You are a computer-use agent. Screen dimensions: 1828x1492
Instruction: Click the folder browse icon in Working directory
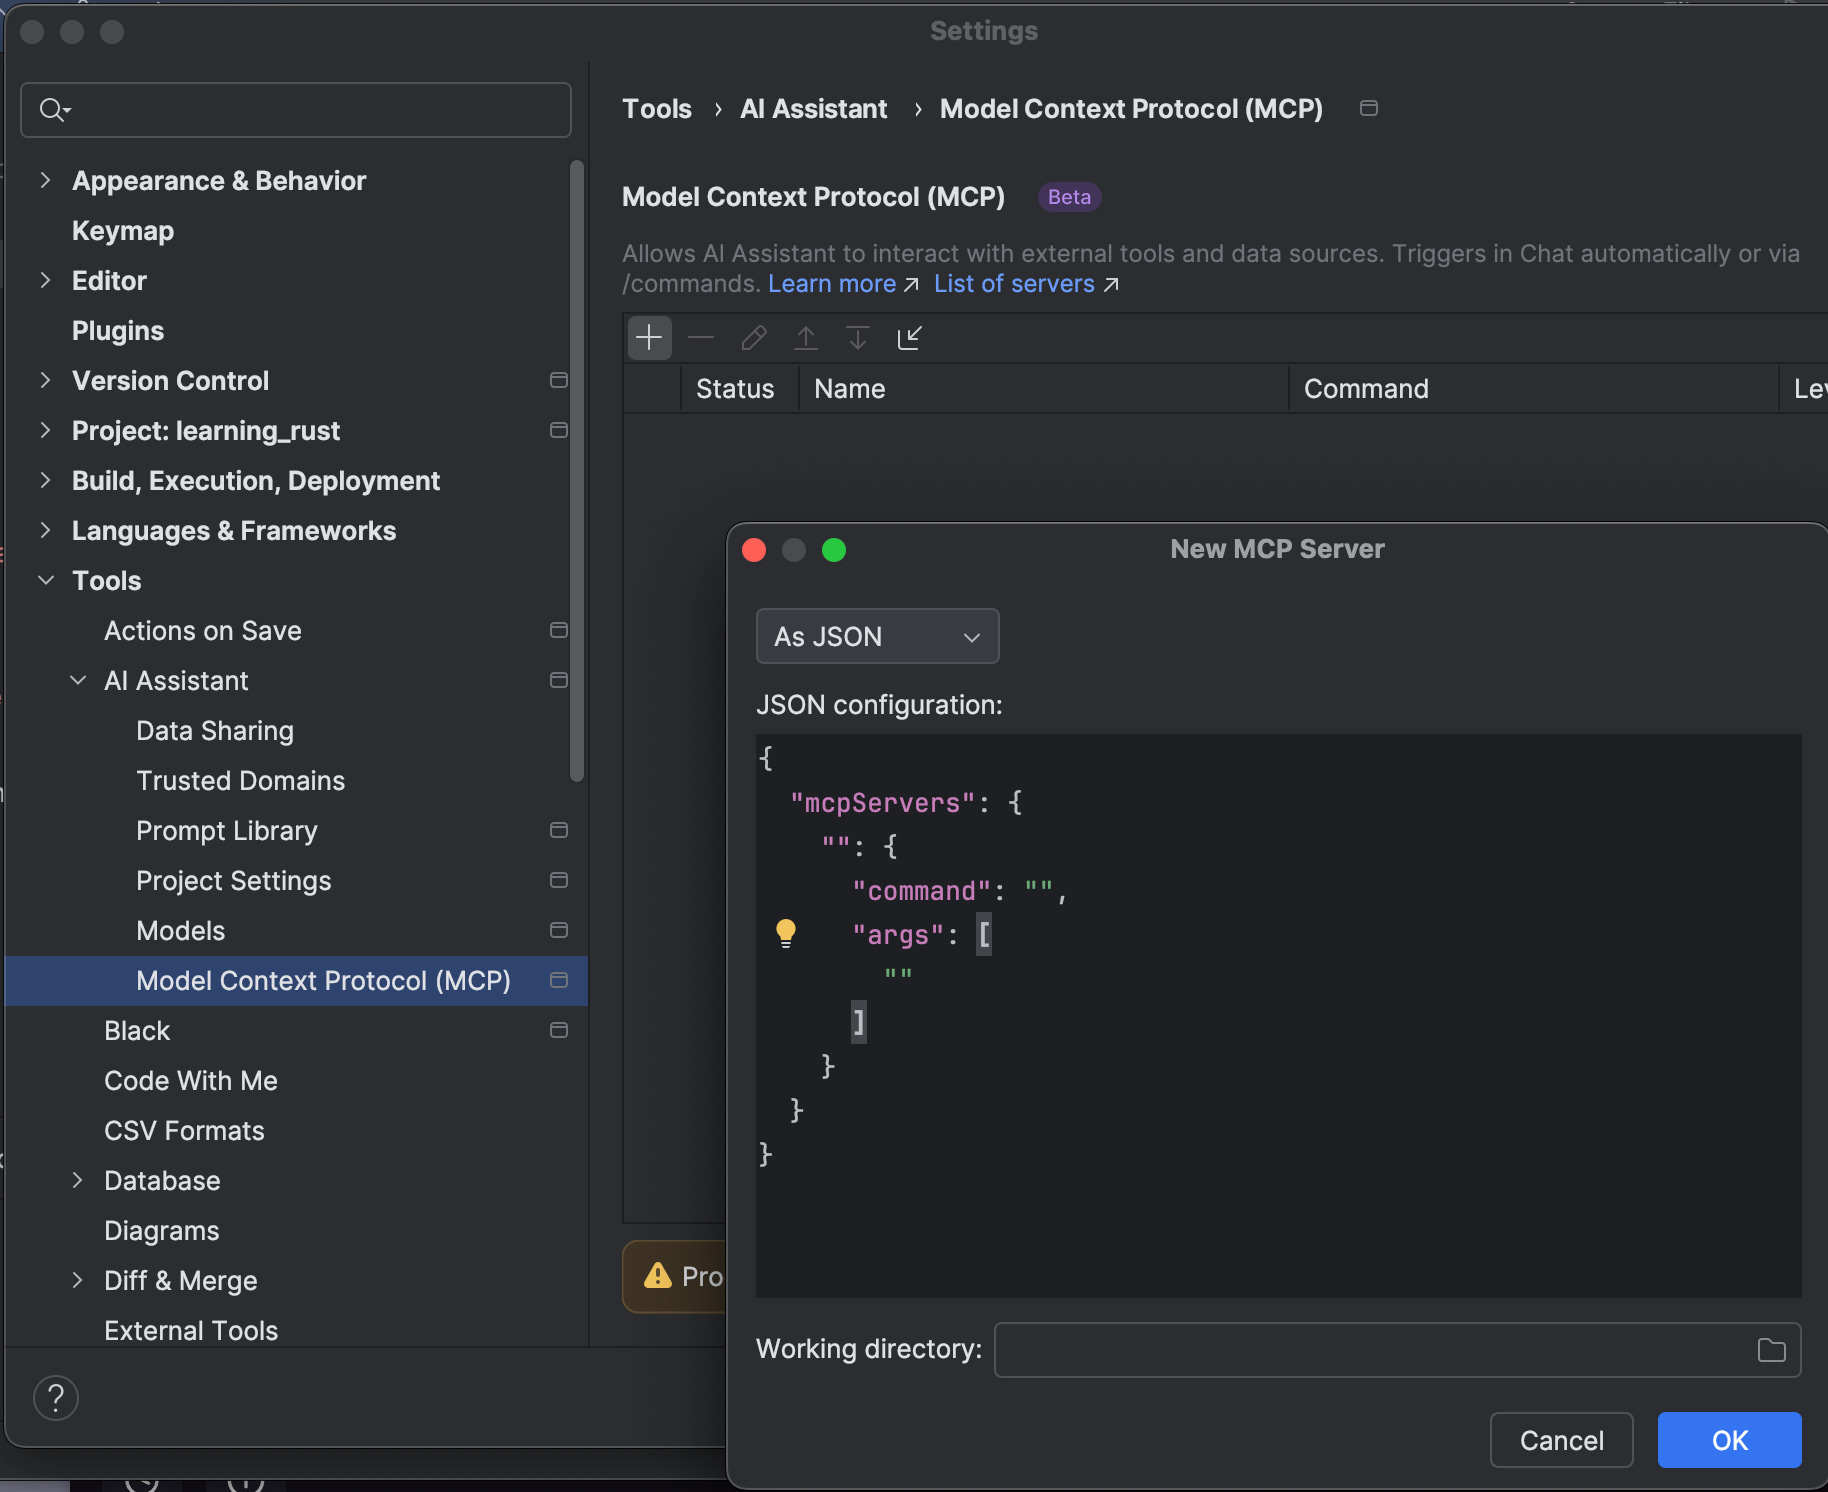[1771, 1350]
